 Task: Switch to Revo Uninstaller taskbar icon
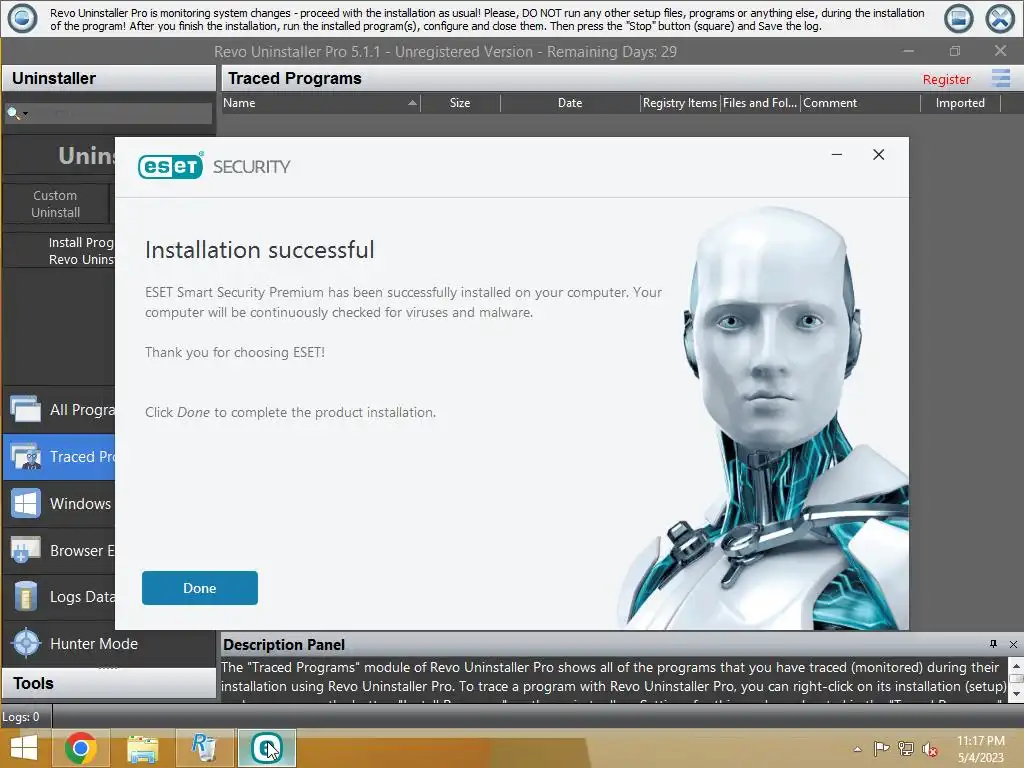[204, 748]
